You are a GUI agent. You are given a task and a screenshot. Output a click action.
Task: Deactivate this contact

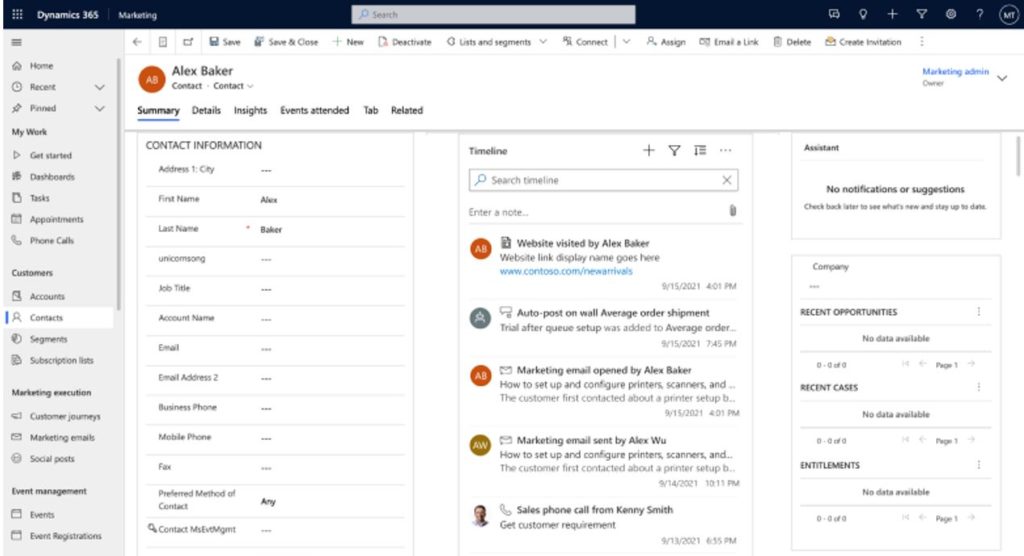point(404,42)
